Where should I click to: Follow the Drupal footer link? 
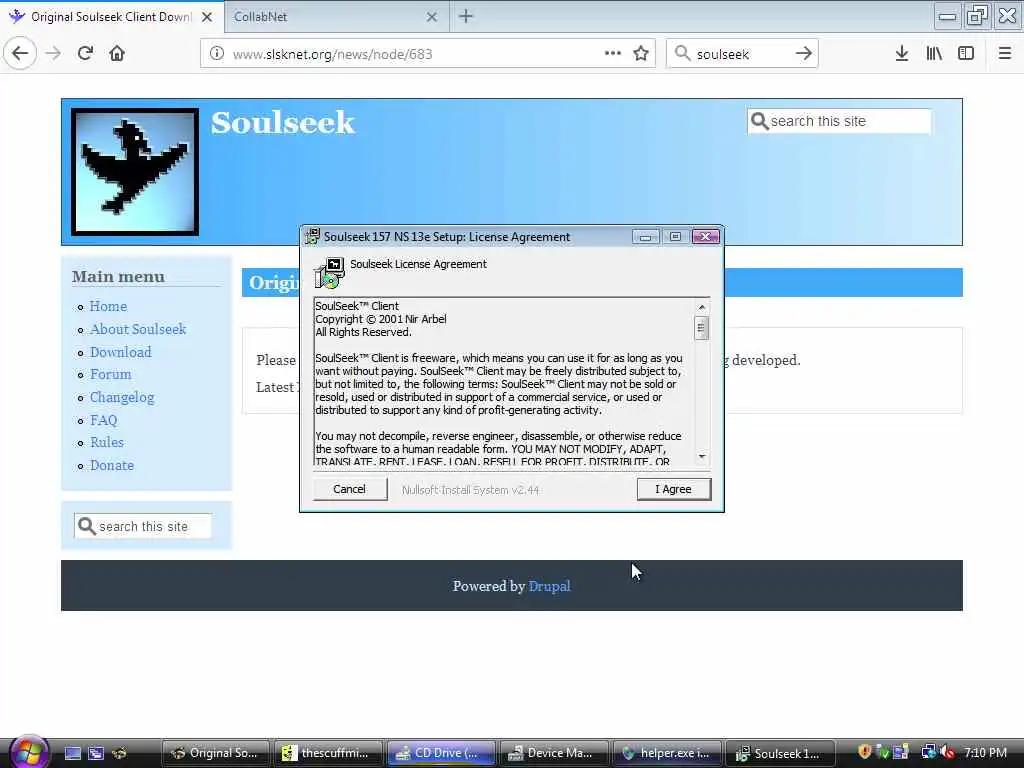coord(549,586)
